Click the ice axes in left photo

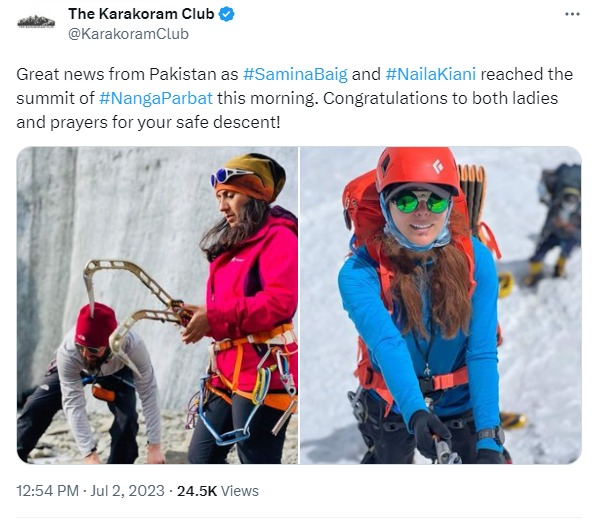[136, 299]
